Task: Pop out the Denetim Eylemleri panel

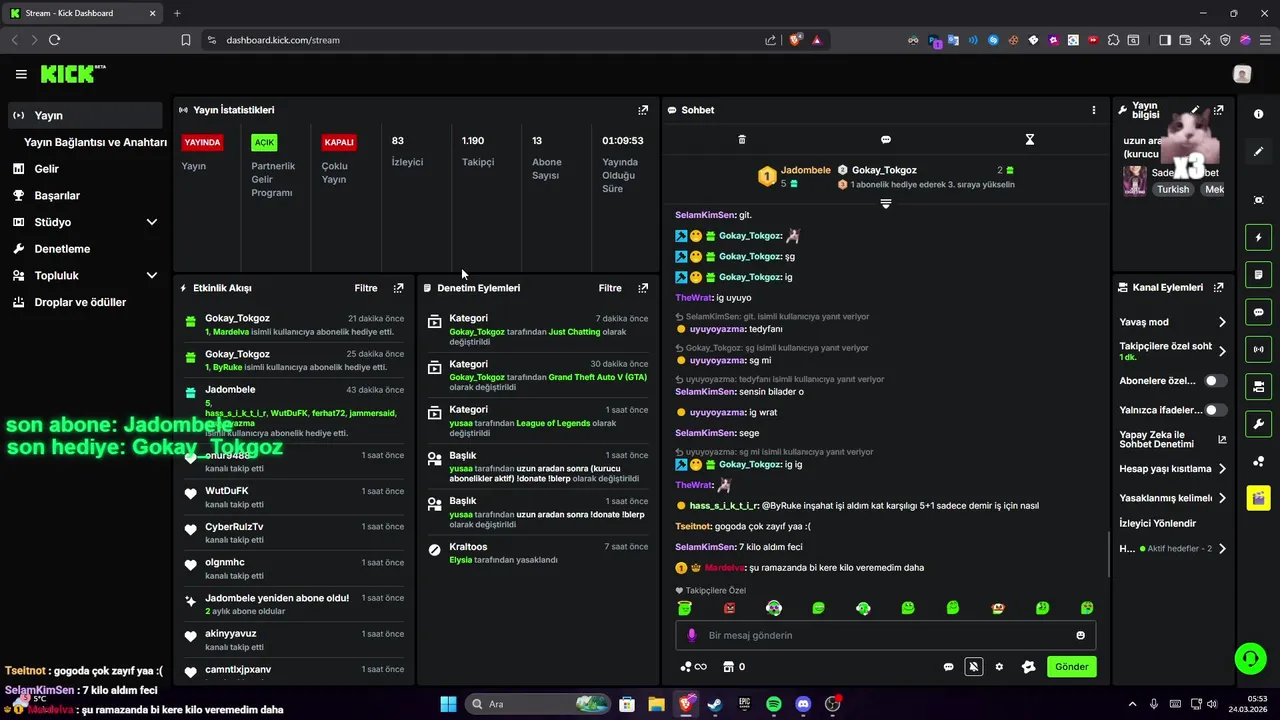Action: [643, 288]
